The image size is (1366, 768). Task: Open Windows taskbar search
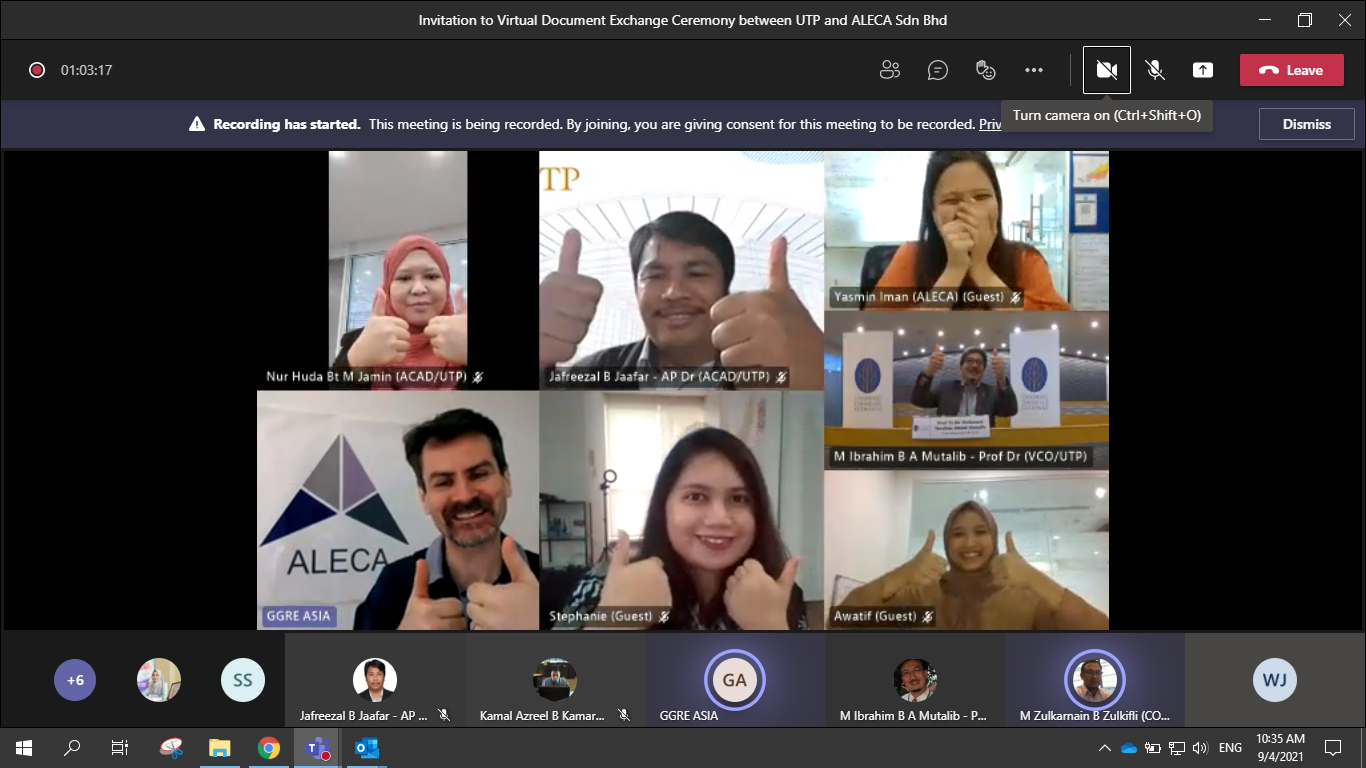(x=72, y=748)
